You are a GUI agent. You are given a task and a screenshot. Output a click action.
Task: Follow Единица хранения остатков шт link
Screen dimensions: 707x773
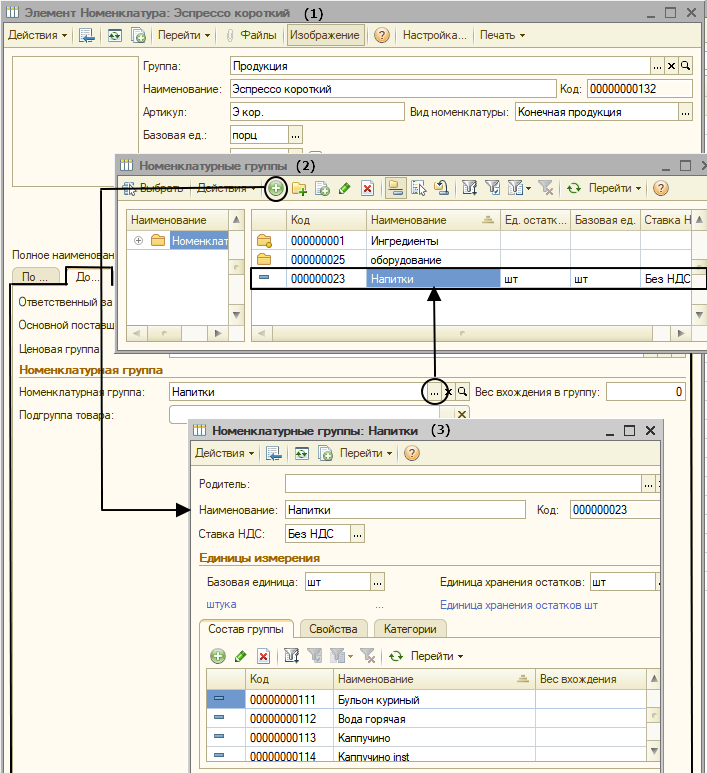[519, 605]
